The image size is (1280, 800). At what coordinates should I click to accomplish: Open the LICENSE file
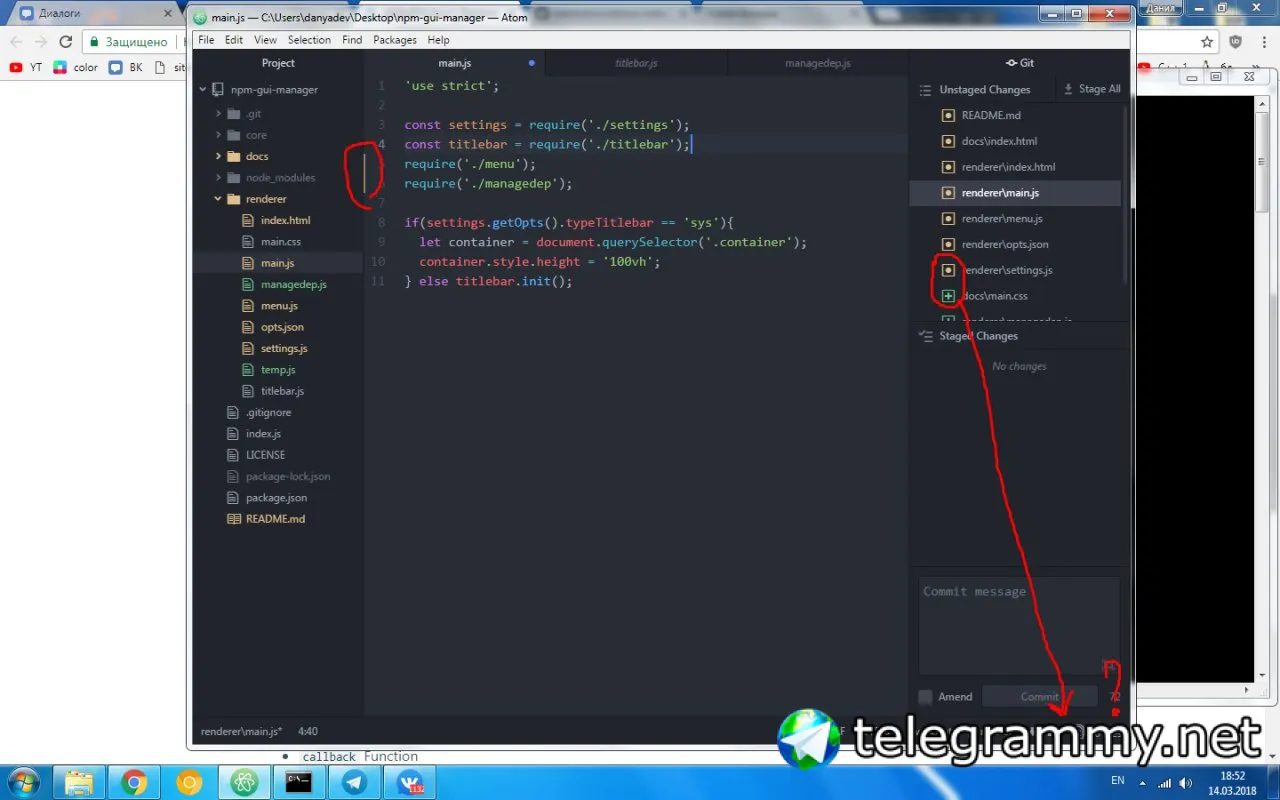(265, 455)
